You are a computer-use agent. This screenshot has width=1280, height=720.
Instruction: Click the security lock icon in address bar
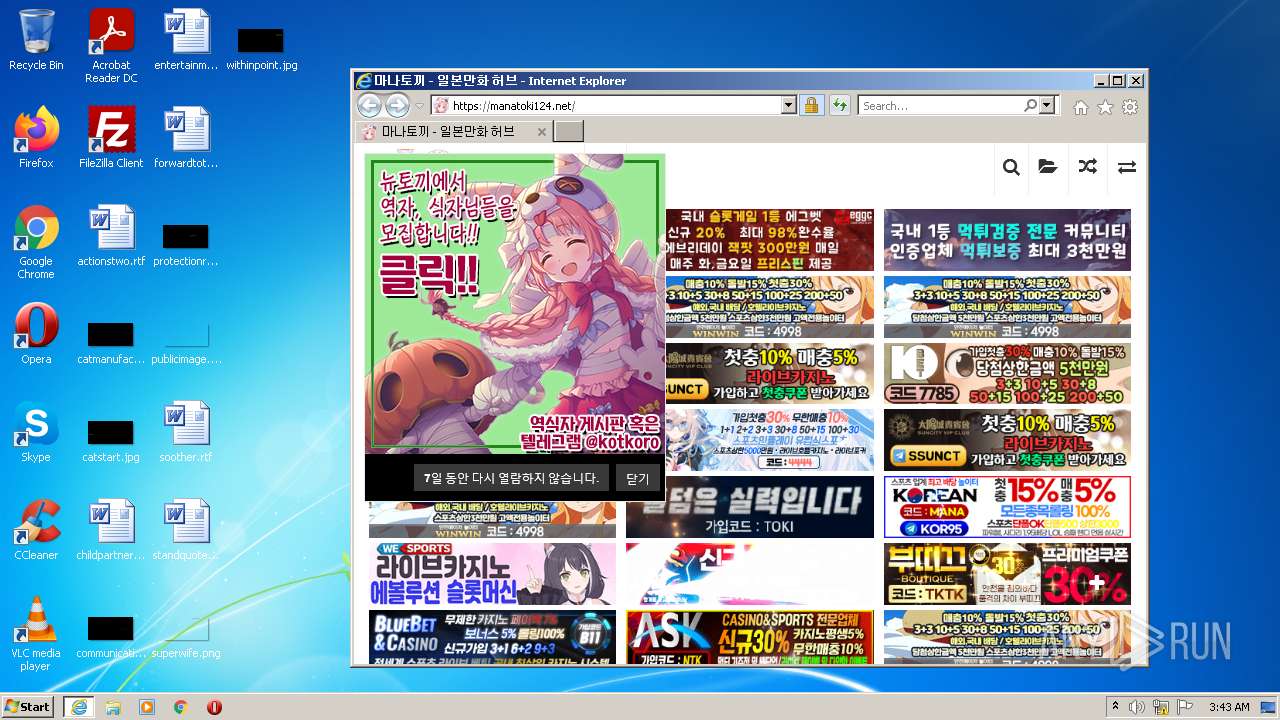click(x=811, y=105)
